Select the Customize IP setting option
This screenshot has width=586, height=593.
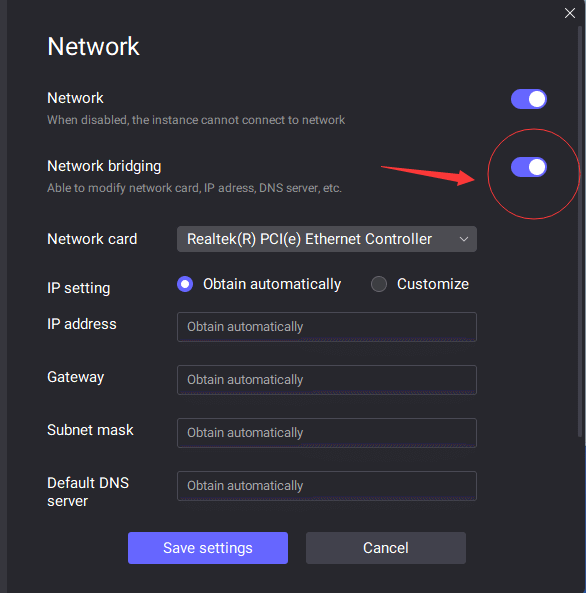[379, 284]
